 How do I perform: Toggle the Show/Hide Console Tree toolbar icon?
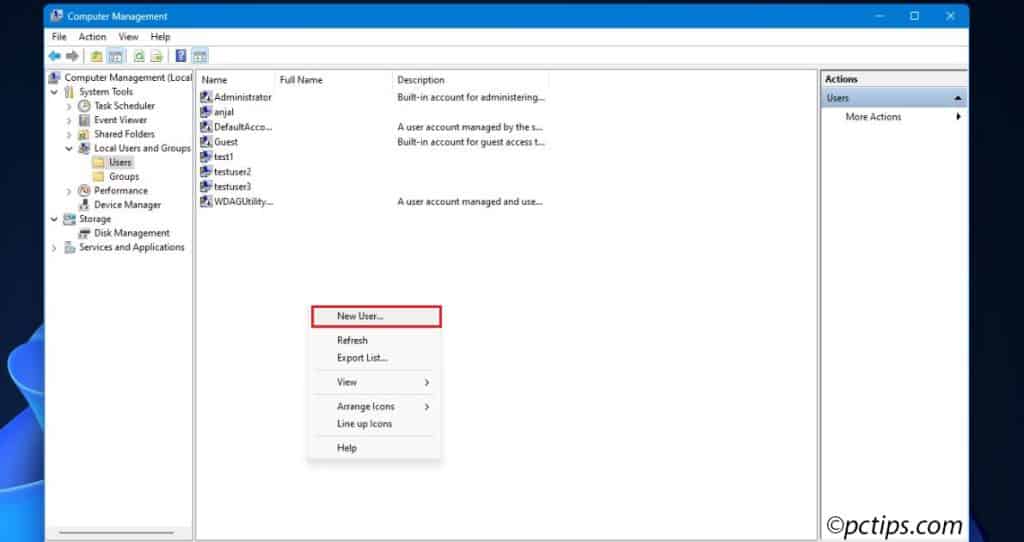point(115,56)
